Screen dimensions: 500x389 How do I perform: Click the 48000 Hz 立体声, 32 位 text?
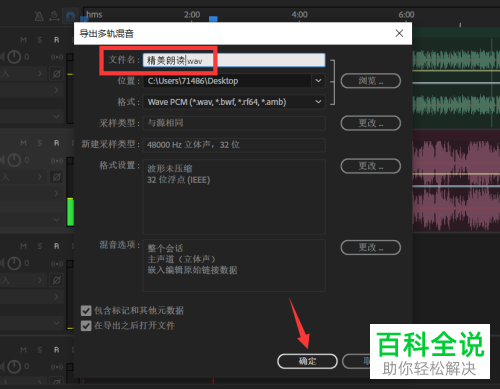pos(193,145)
